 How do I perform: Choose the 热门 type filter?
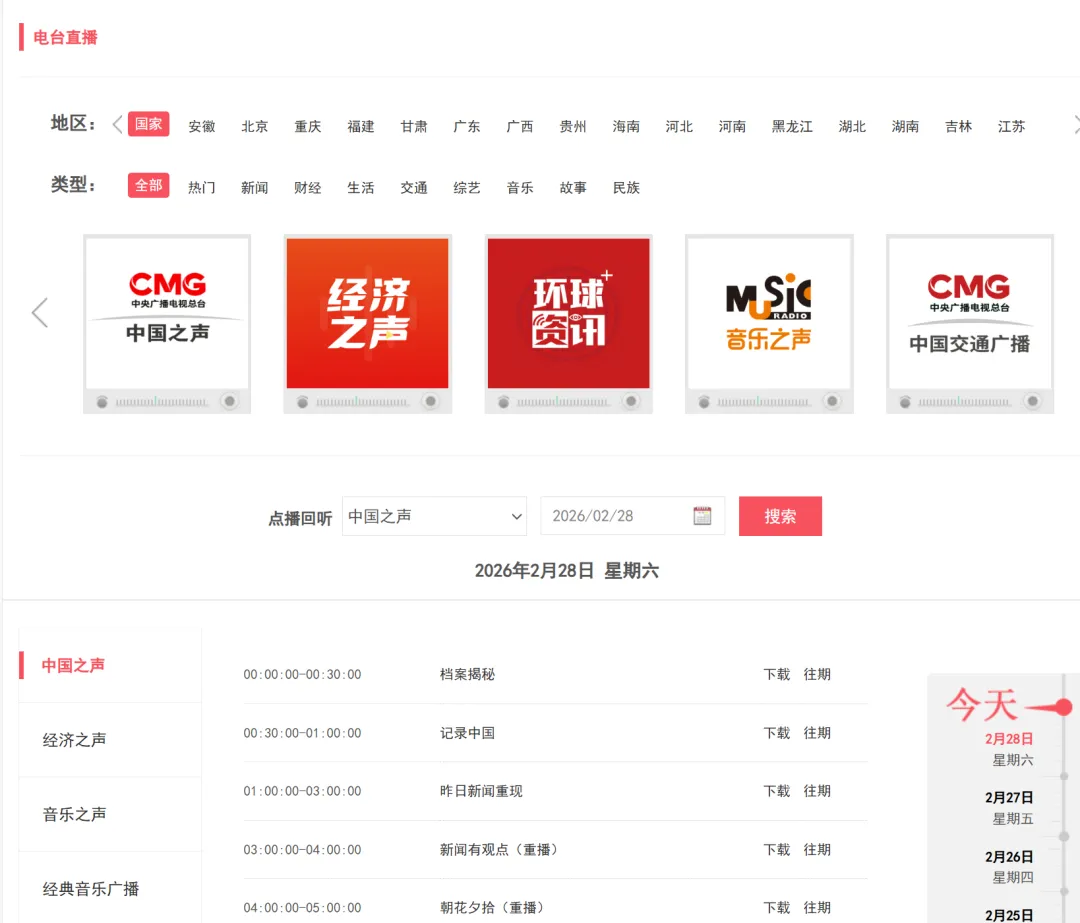202,187
